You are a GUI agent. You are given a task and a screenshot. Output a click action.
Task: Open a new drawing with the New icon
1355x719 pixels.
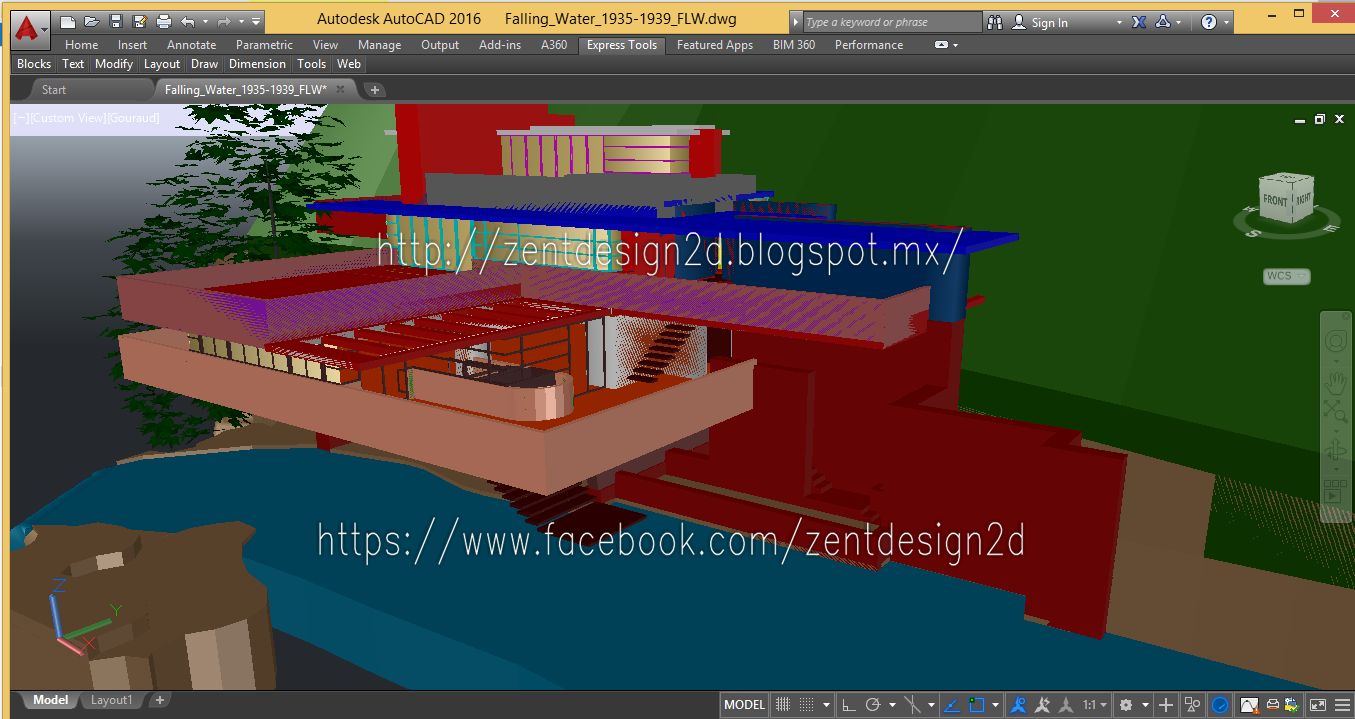[x=67, y=20]
